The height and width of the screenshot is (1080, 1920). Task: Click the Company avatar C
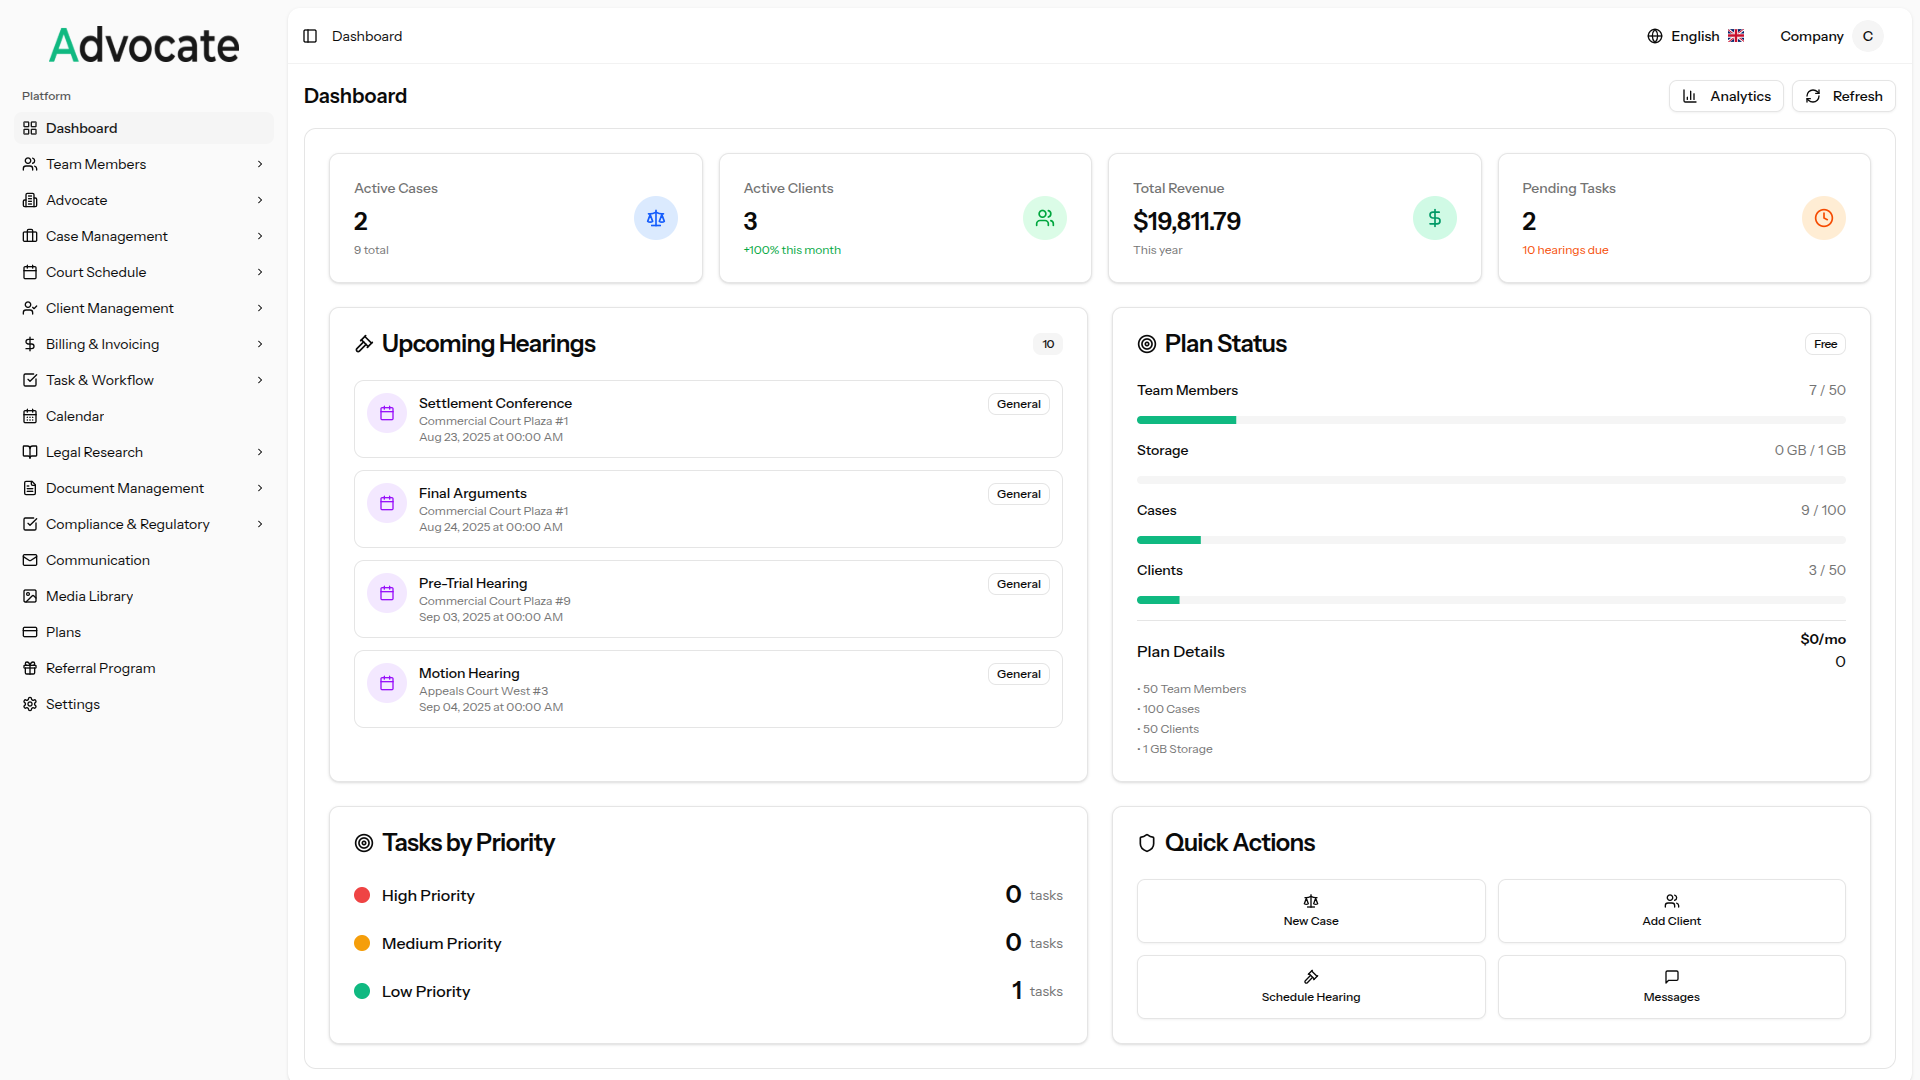point(1867,36)
